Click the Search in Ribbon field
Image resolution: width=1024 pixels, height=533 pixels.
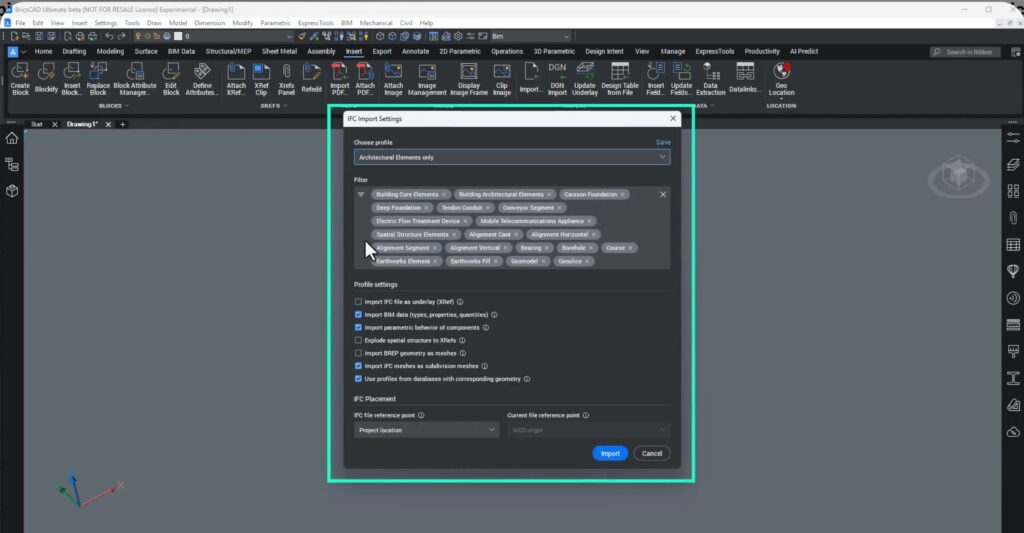point(965,52)
